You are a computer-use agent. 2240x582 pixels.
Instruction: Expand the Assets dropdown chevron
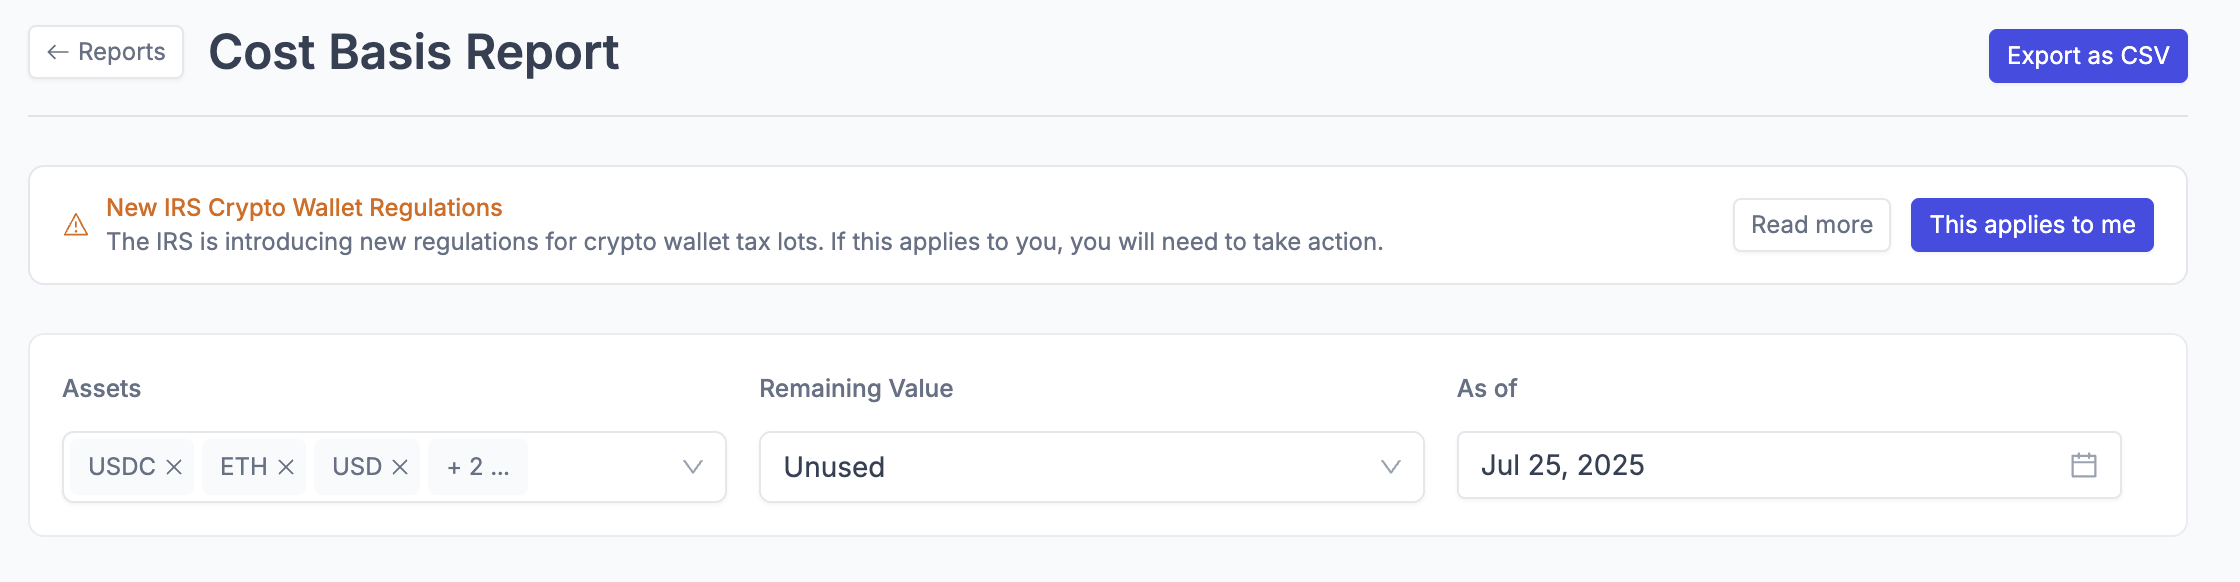coord(692,467)
